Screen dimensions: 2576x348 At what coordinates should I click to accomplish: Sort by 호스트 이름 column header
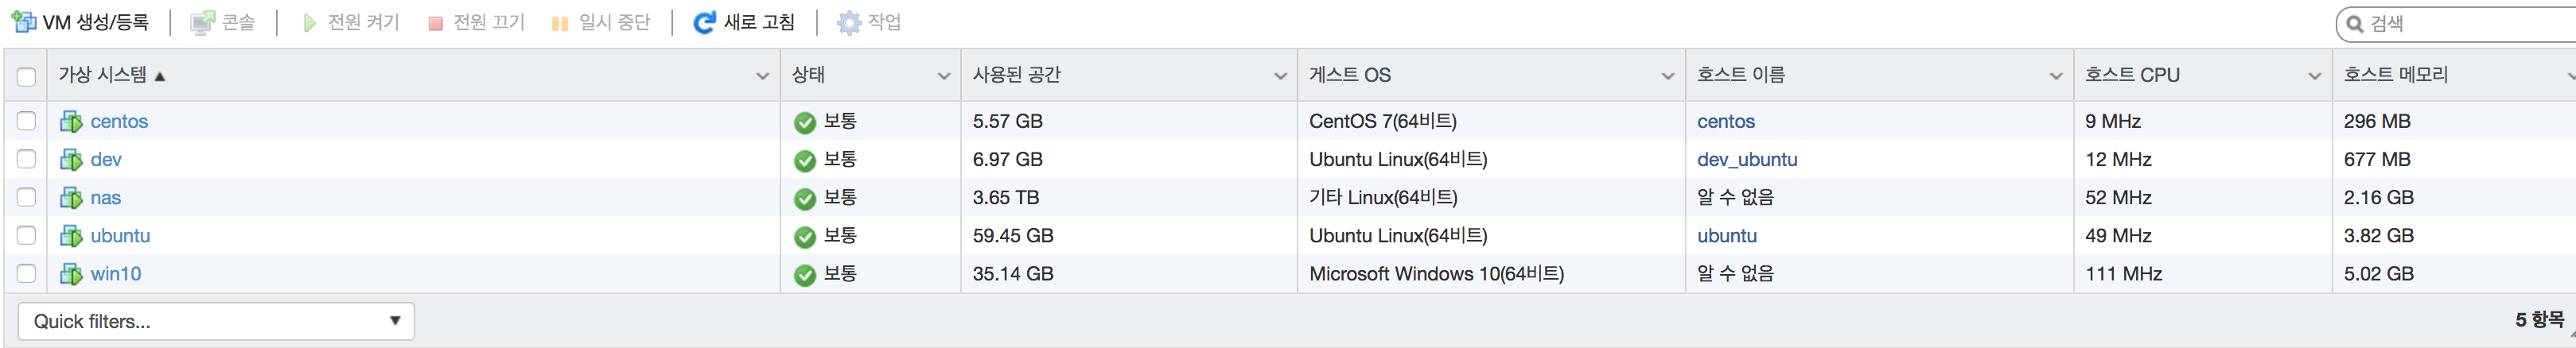point(1740,75)
